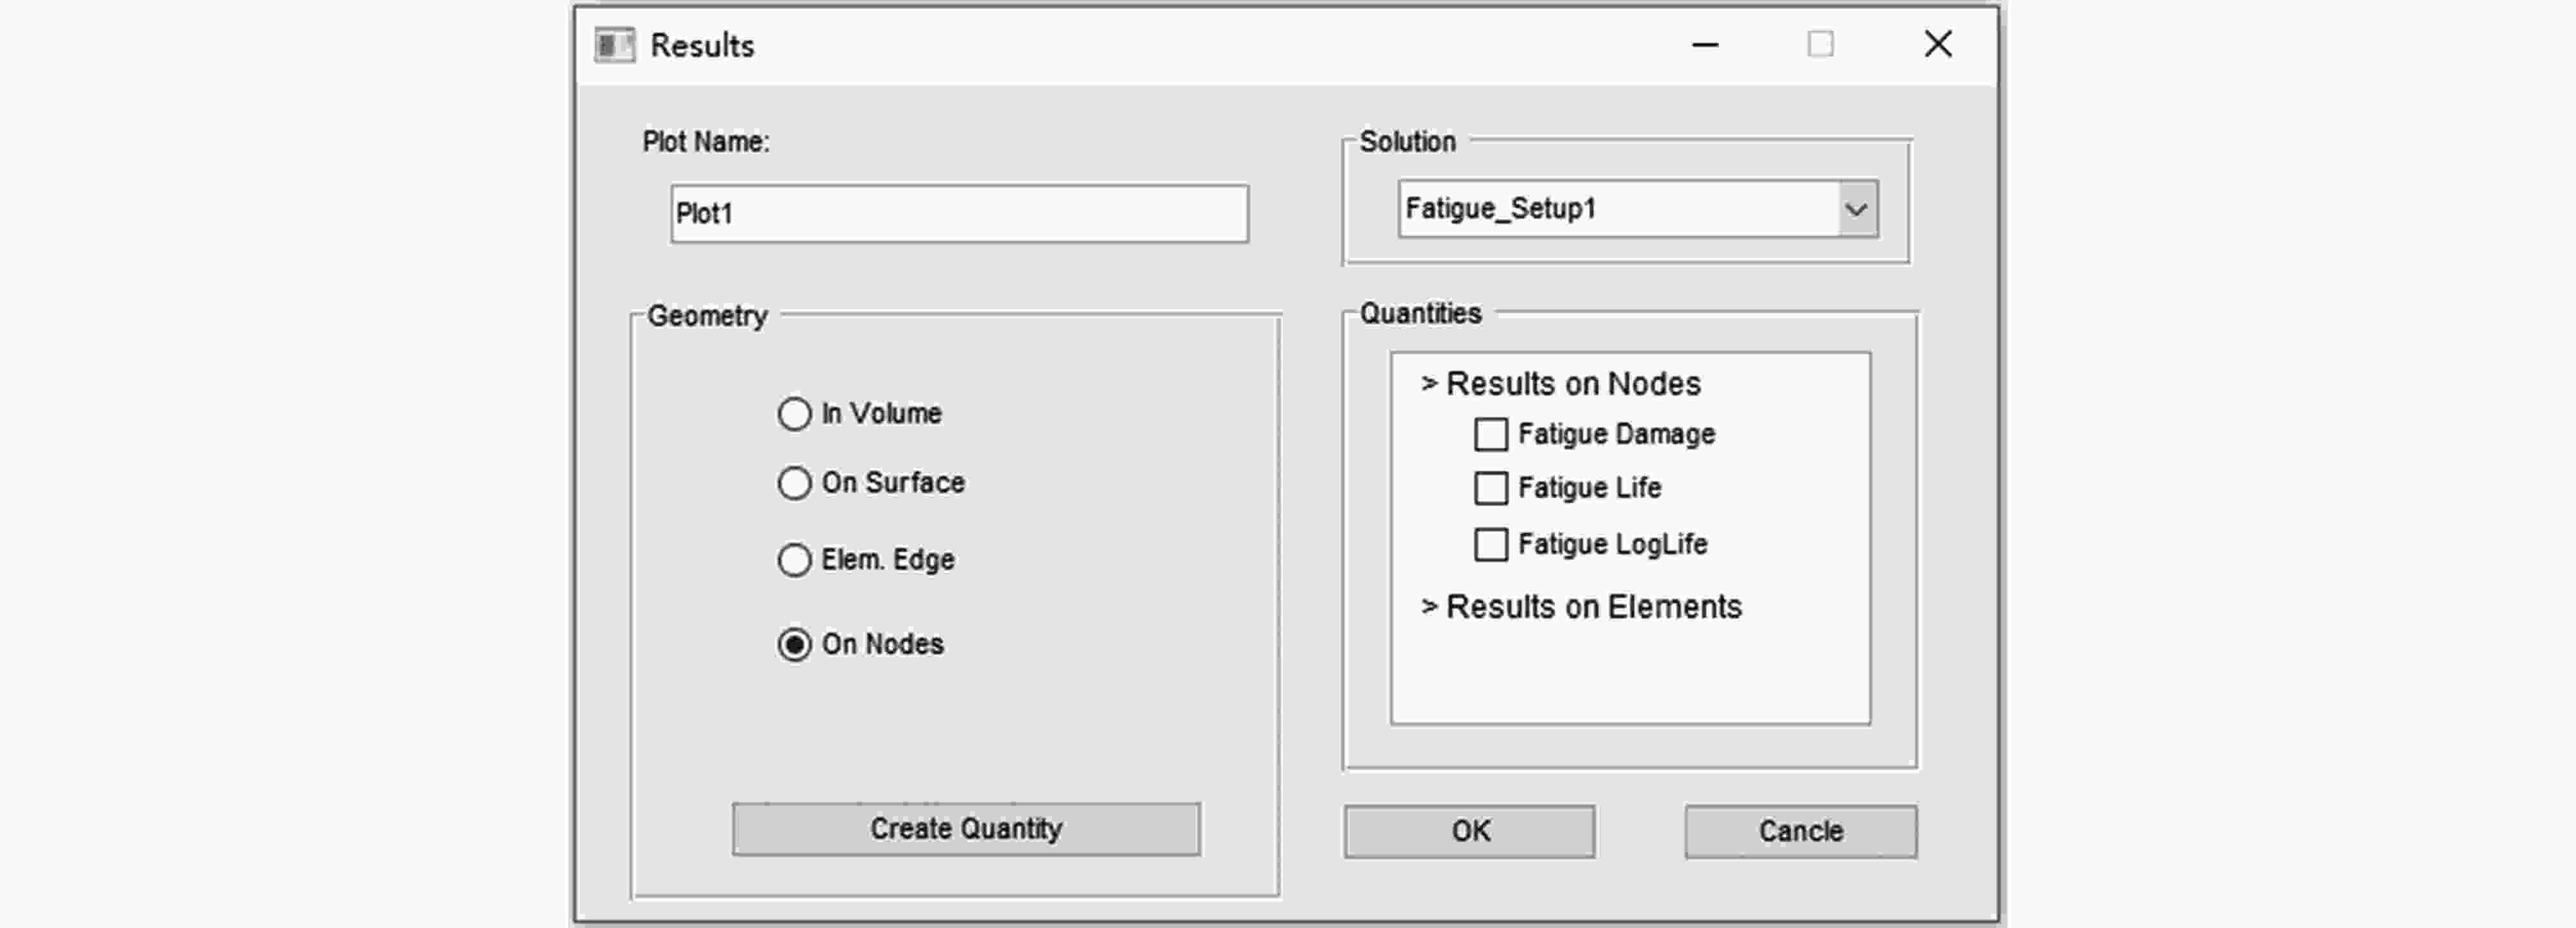Select the On Nodes radio button
Screen dimensions: 2576x928
point(794,645)
